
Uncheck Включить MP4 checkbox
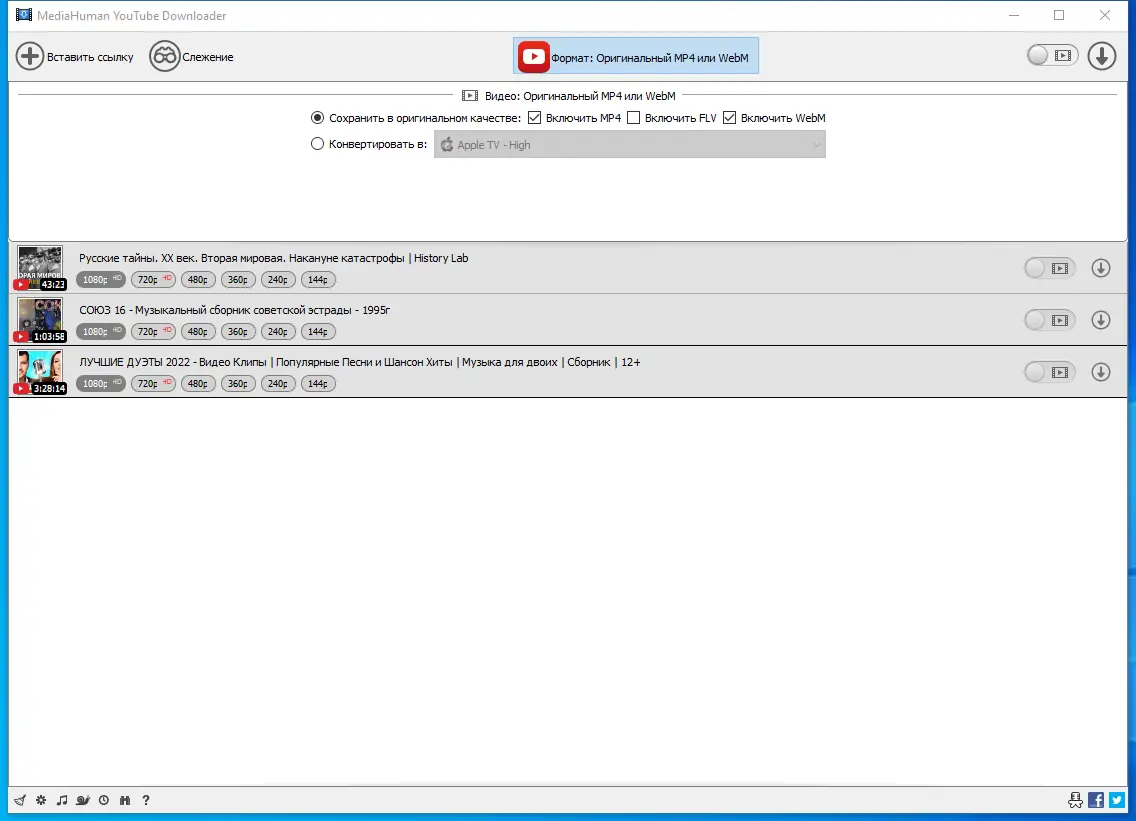pyautogui.click(x=535, y=117)
